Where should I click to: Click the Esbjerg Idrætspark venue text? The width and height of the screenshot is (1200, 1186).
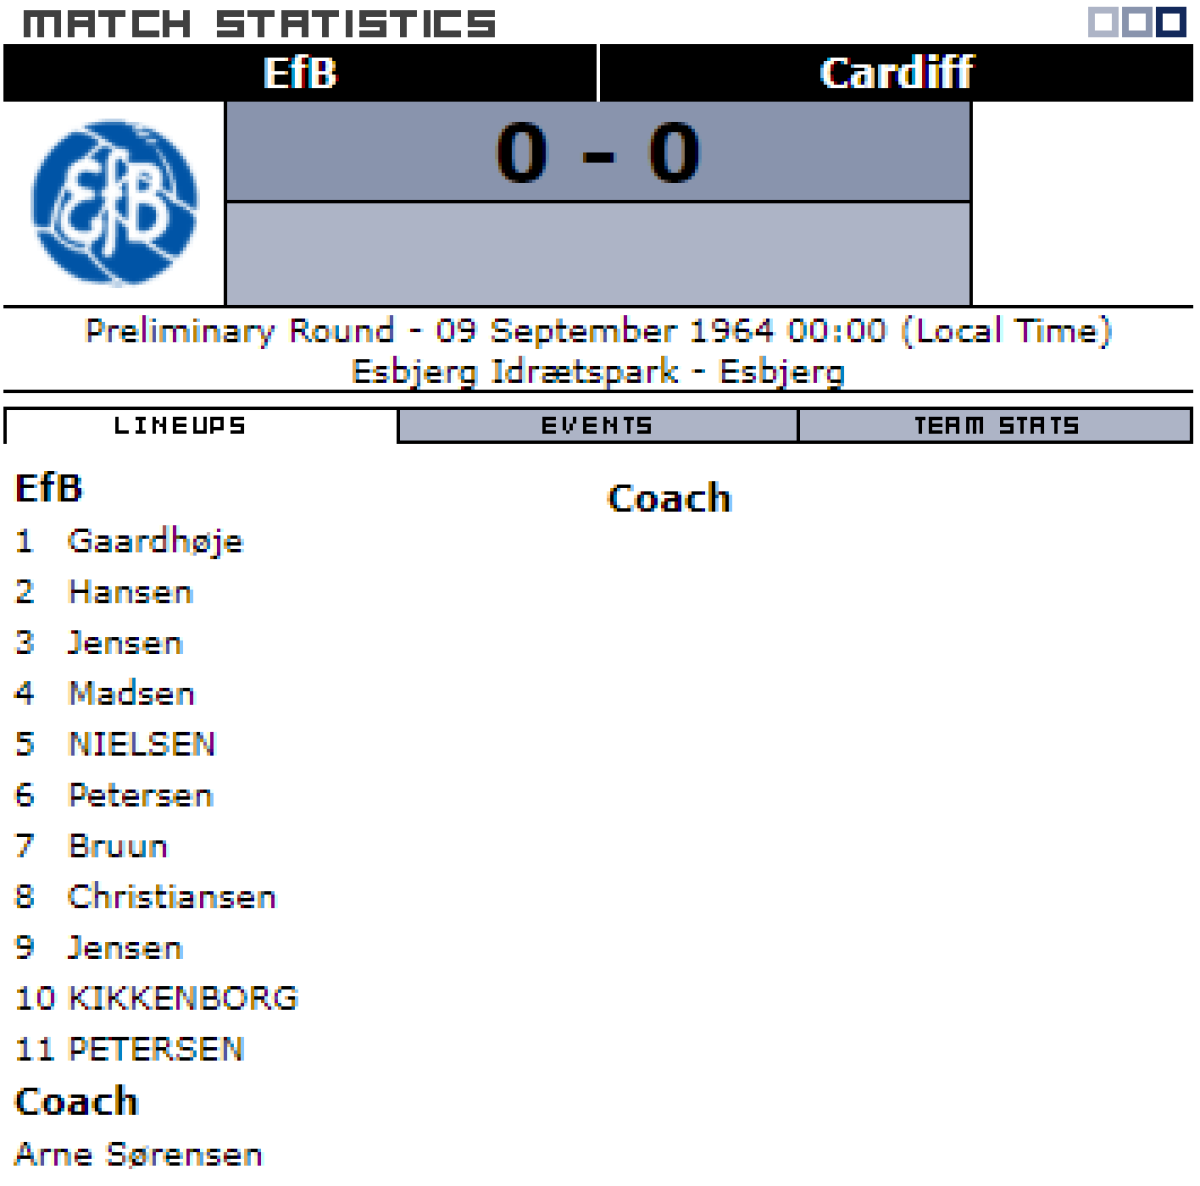point(515,372)
